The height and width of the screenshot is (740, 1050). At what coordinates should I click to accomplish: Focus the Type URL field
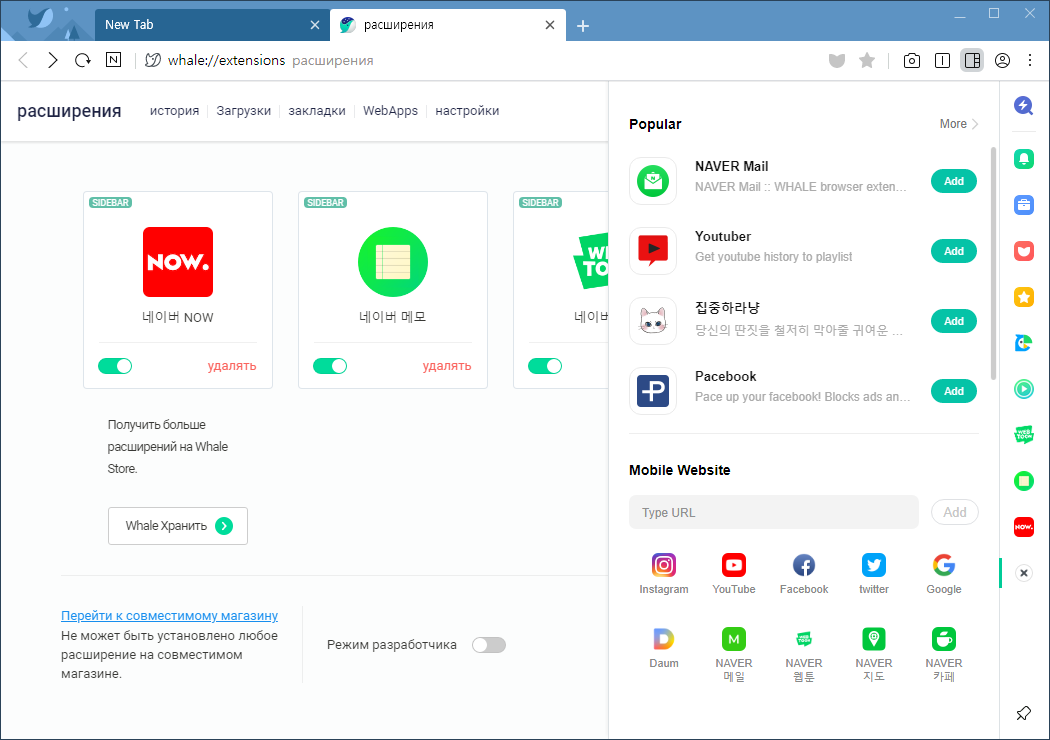(773, 512)
